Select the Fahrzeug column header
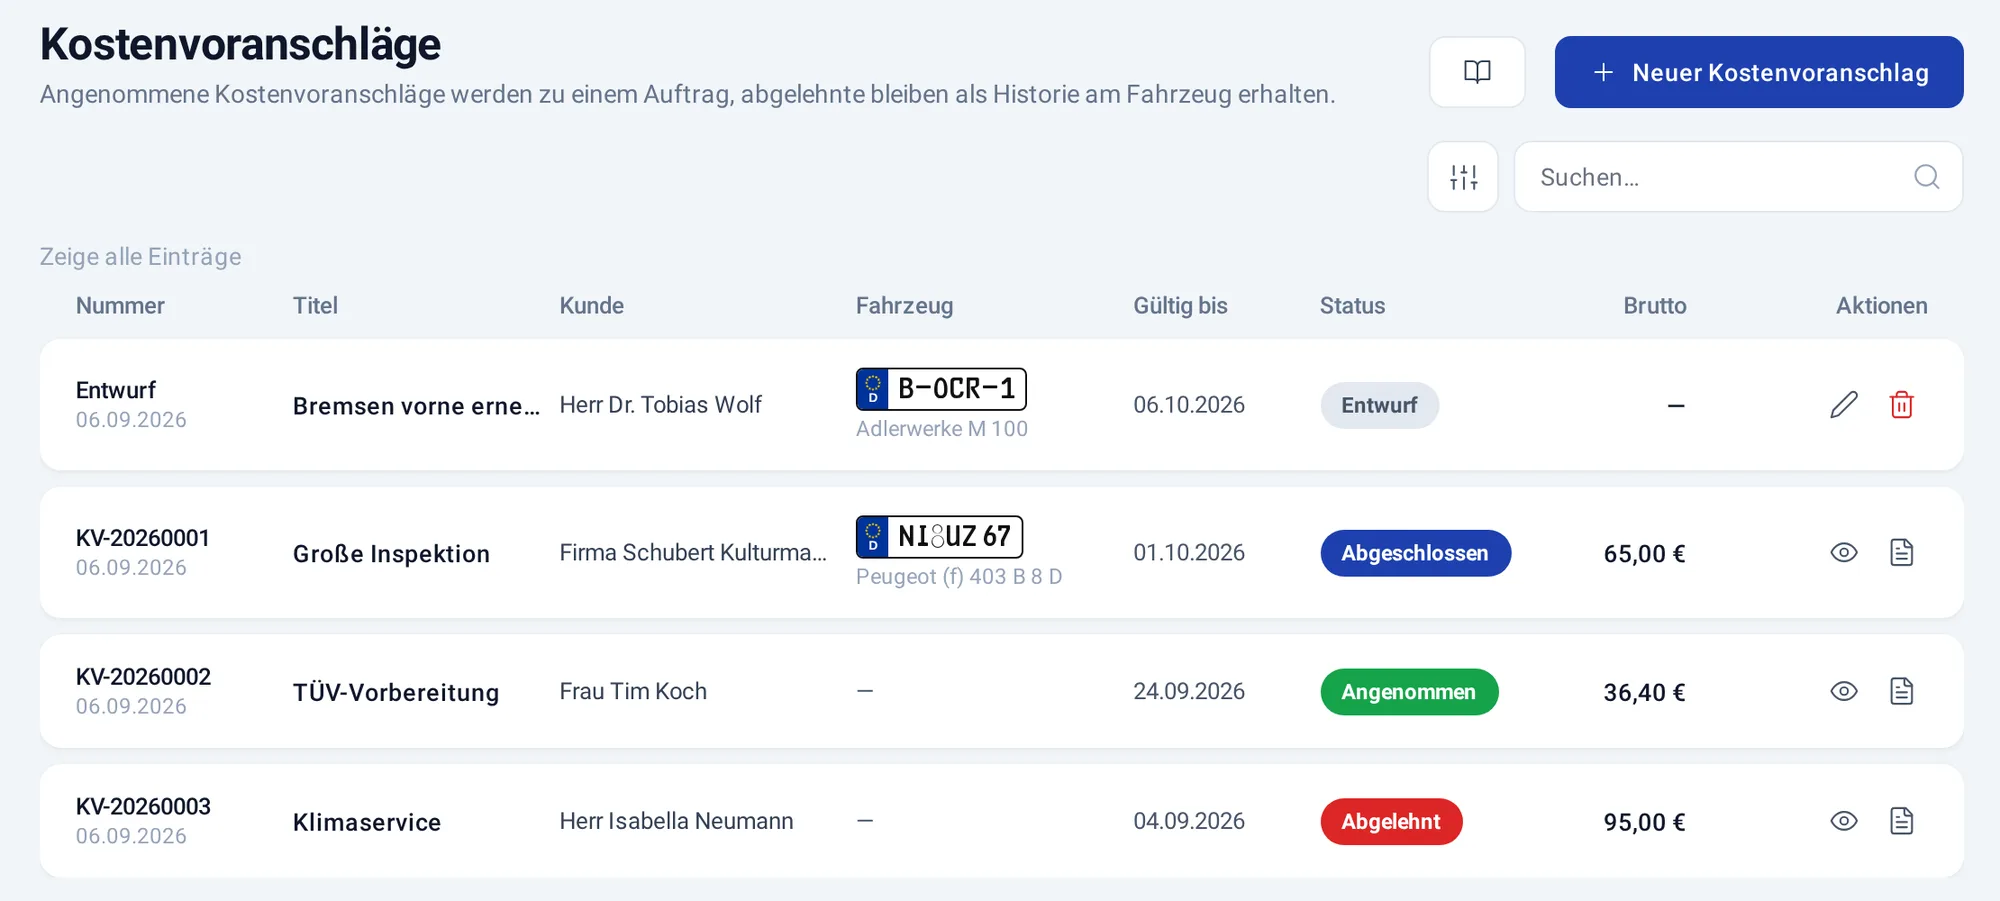 pyautogui.click(x=904, y=306)
